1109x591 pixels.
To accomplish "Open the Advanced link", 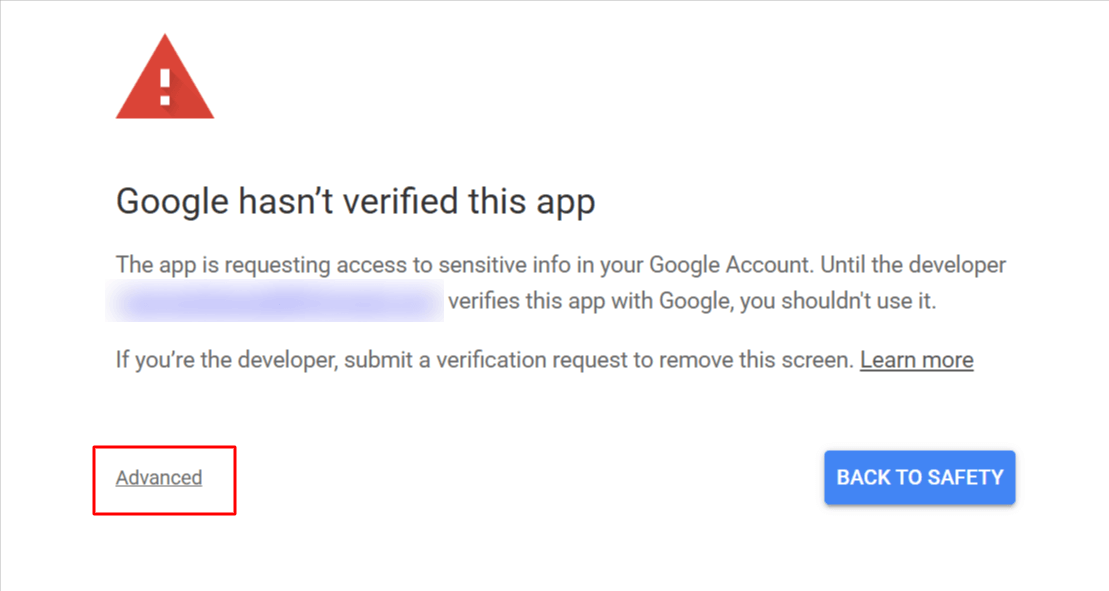I will click(x=159, y=478).
